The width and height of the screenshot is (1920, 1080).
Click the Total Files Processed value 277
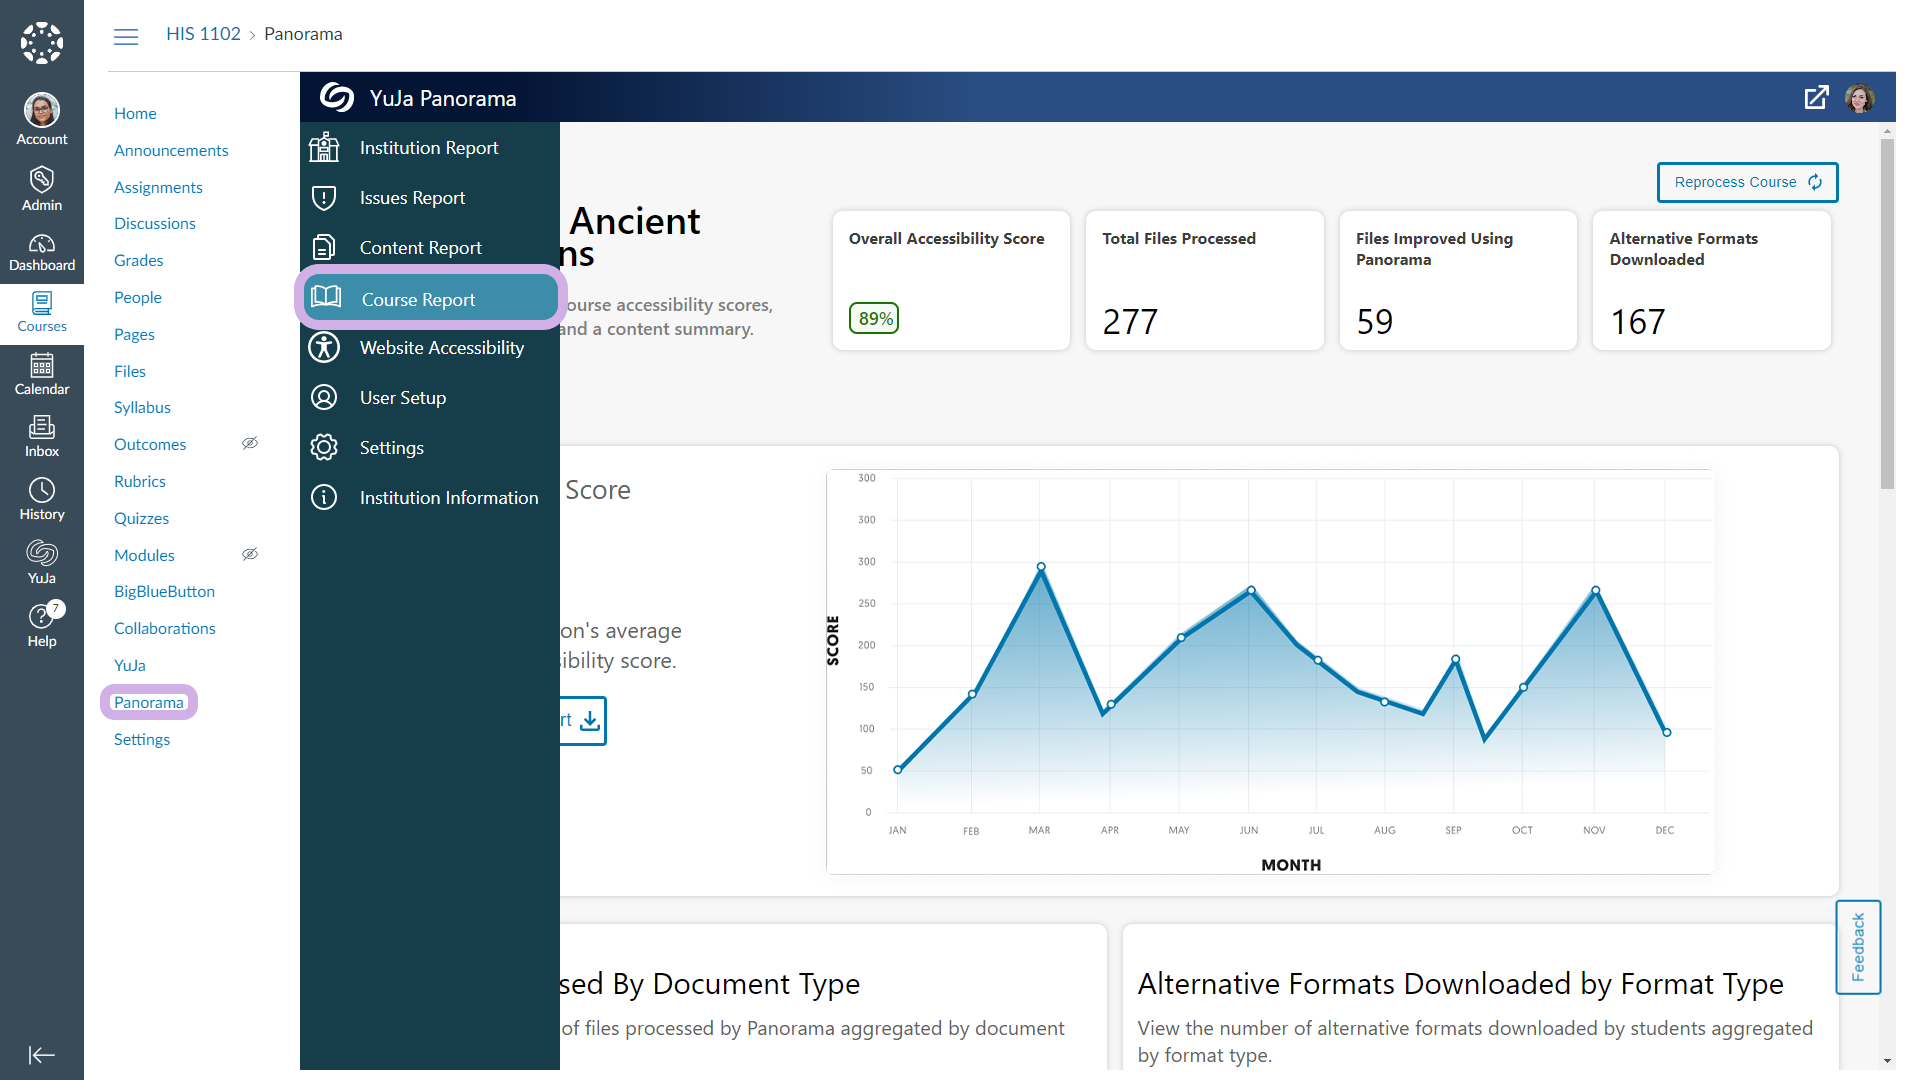pos(1130,321)
